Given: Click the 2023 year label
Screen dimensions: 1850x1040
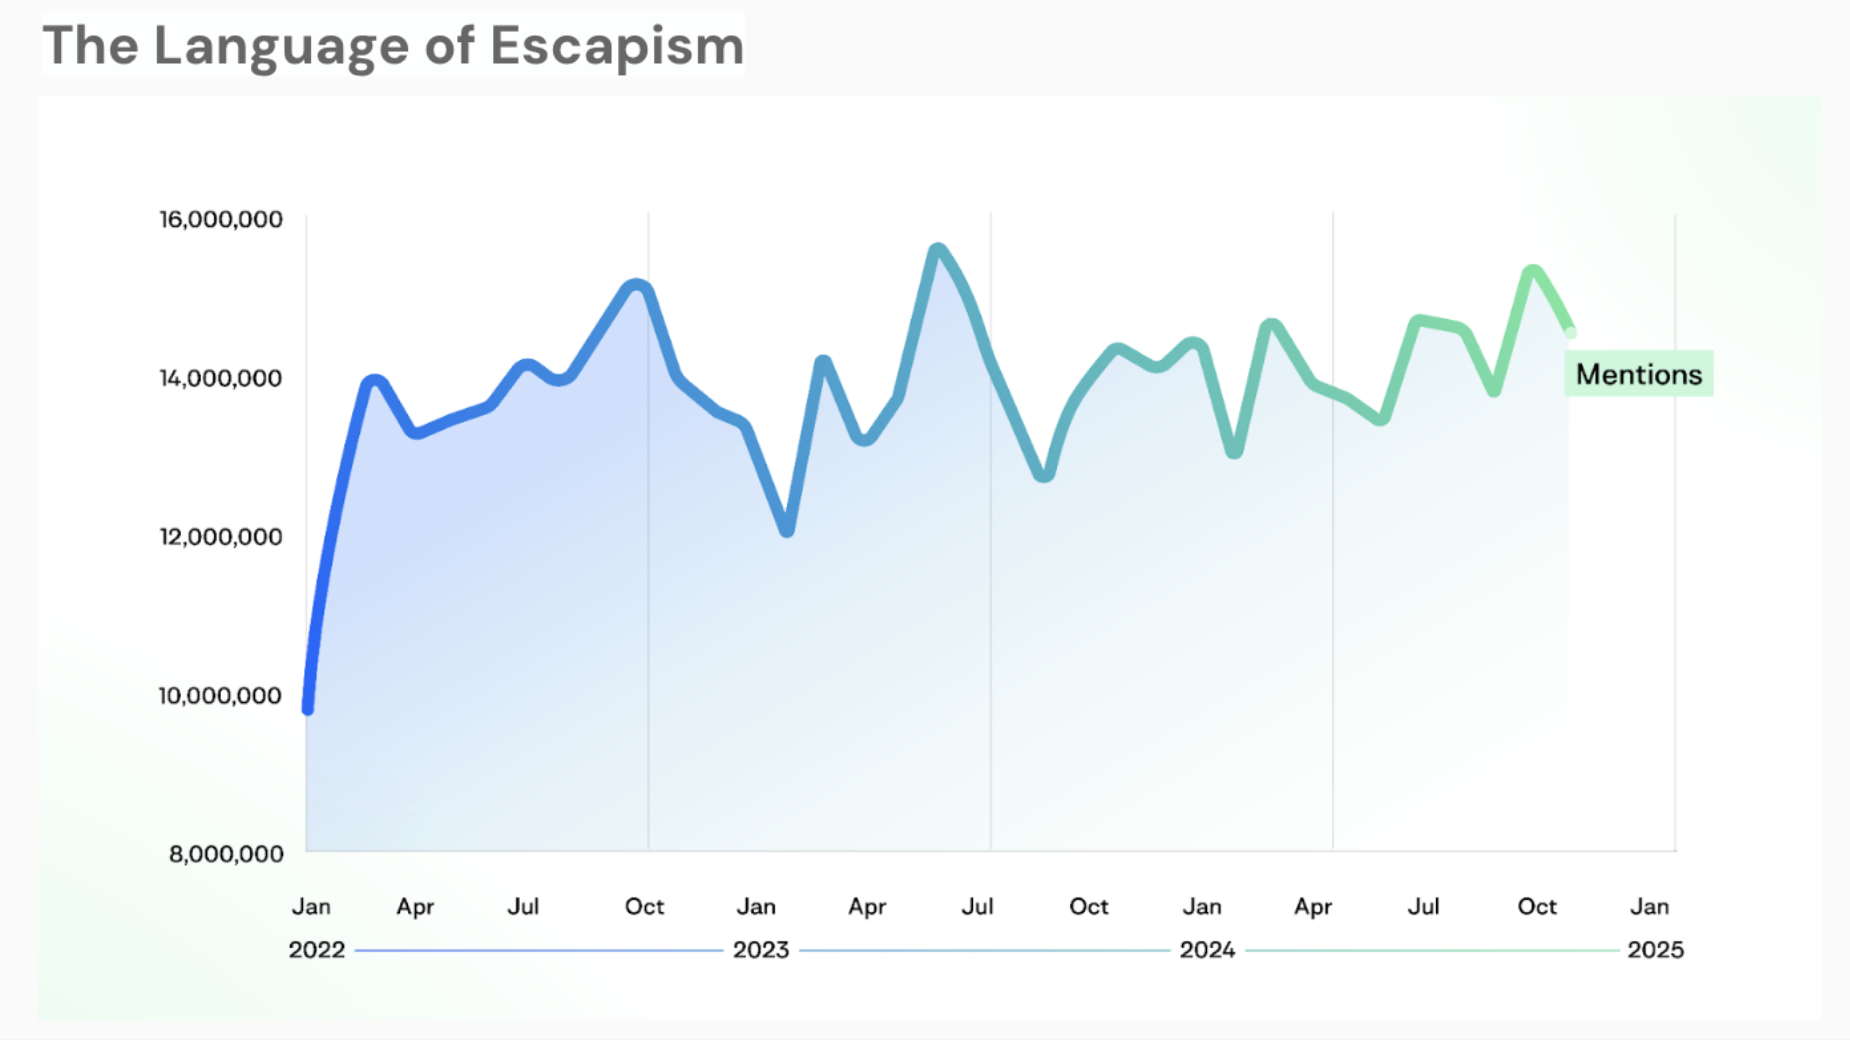Looking at the screenshot, I should 761,950.
